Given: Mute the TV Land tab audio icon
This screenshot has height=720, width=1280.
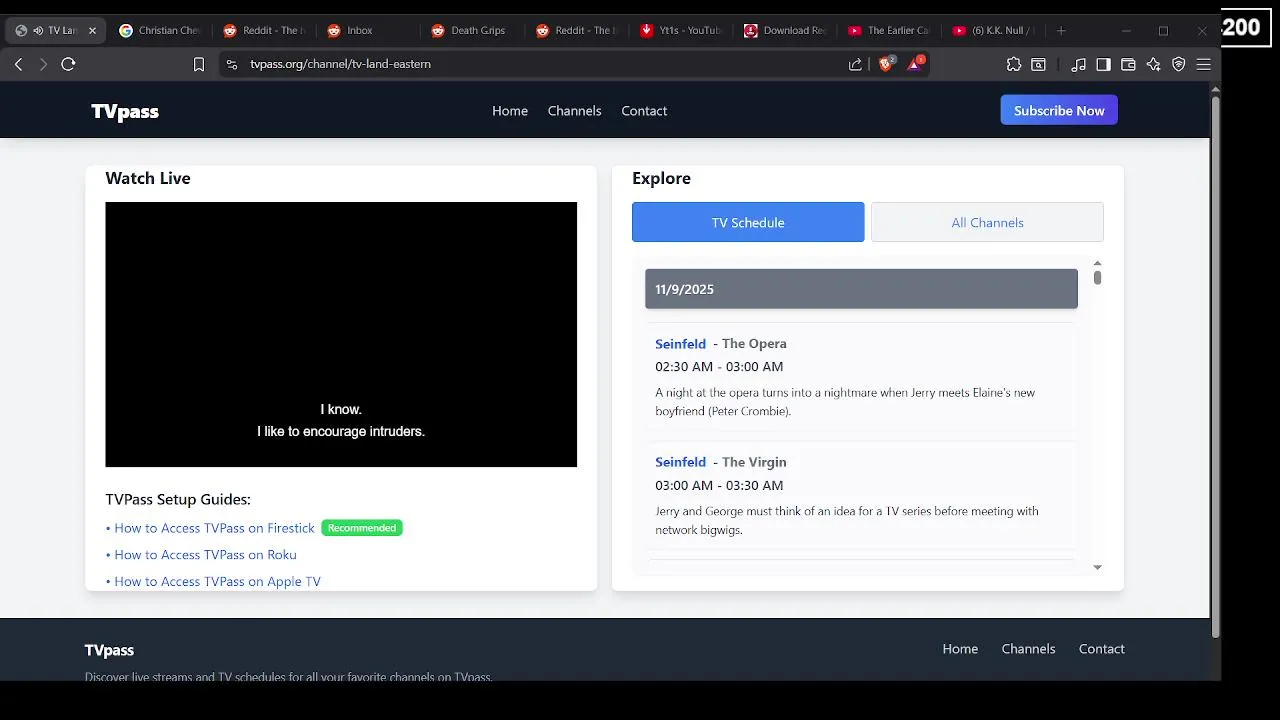Looking at the screenshot, I should click(x=38, y=31).
